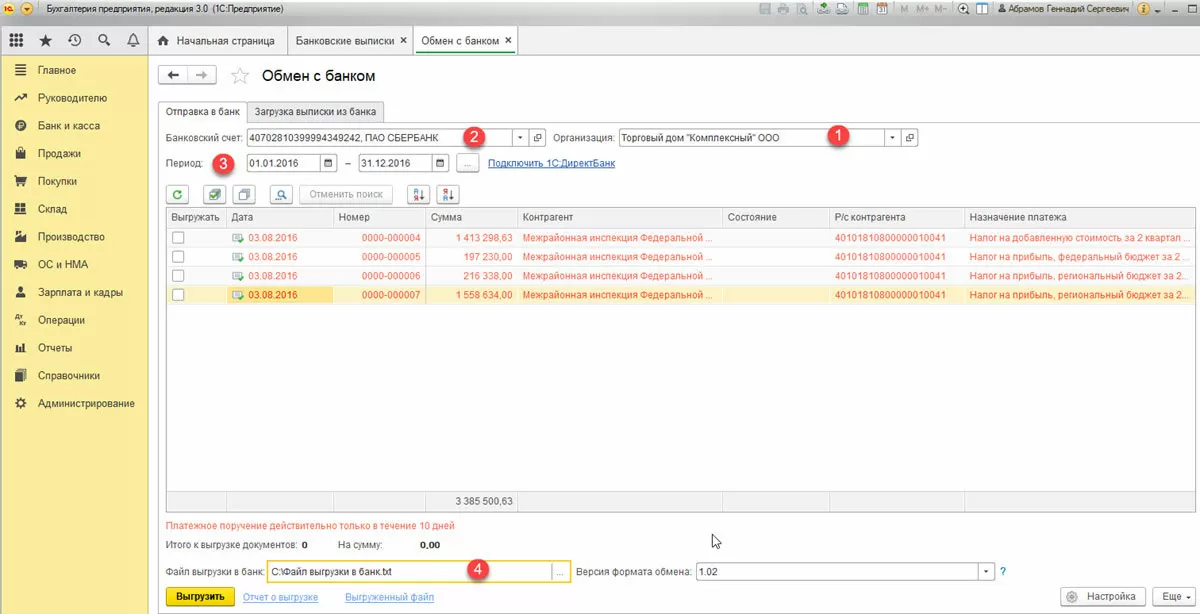Expand the Банковский счет dropdown
This screenshot has width=1200, height=614.
pyautogui.click(x=520, y=138)
